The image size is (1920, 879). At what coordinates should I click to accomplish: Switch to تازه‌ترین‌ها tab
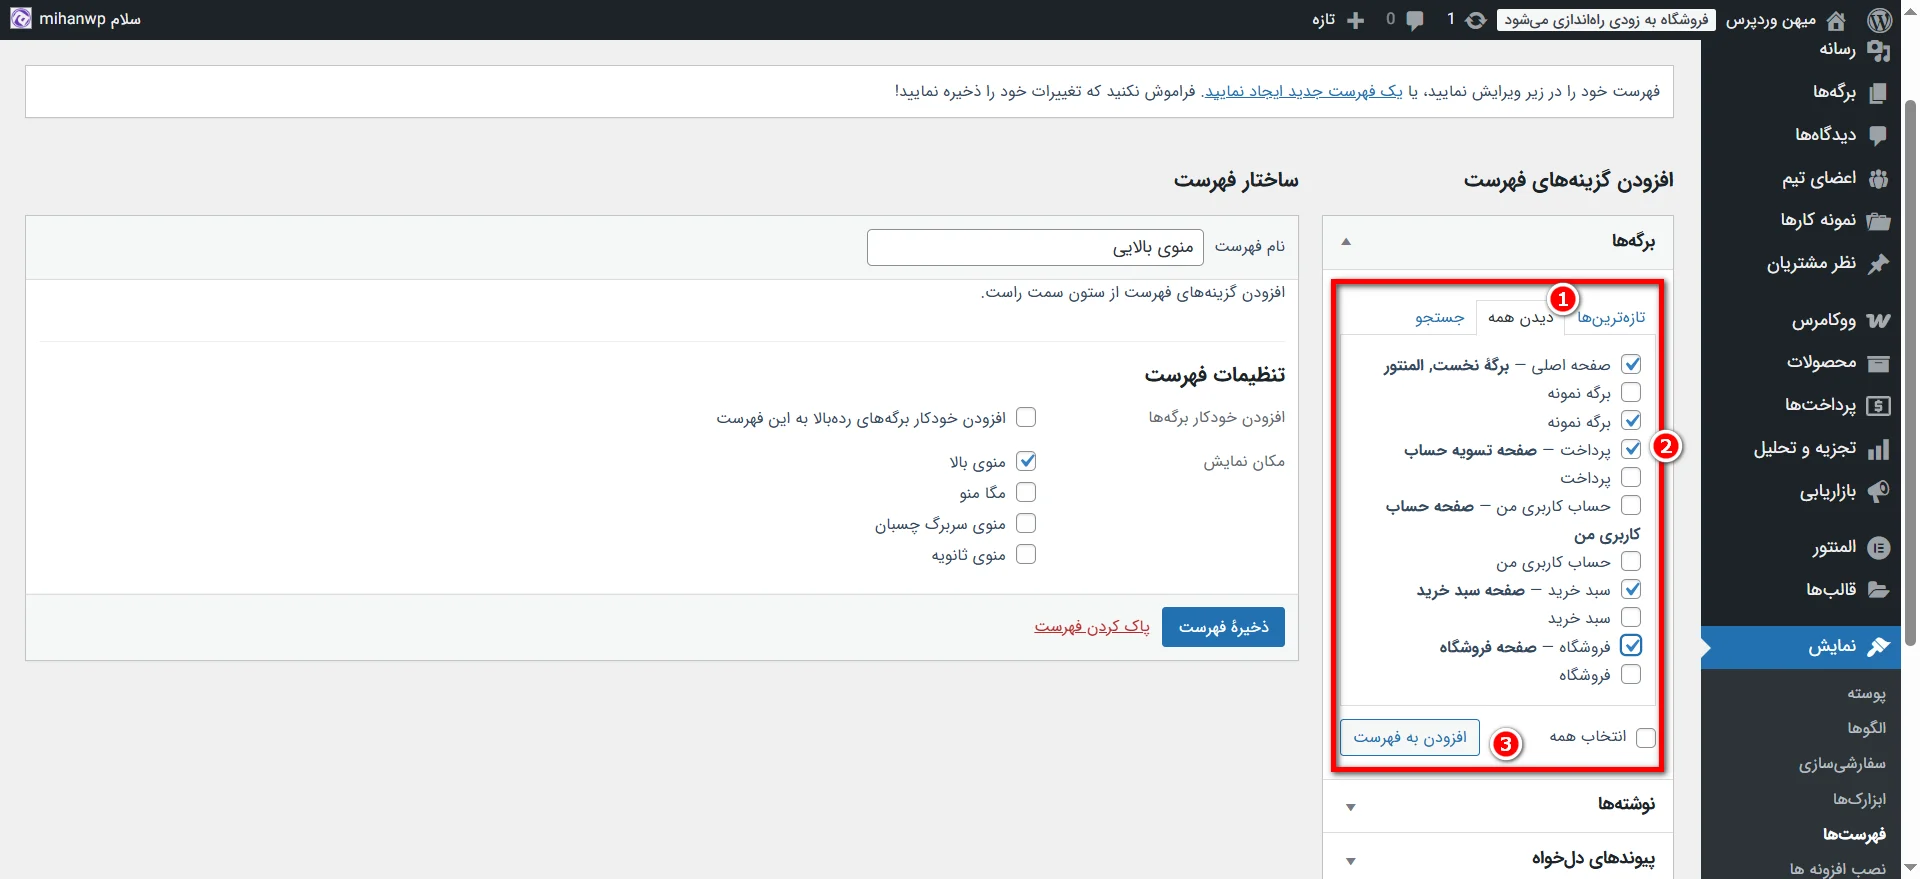(1611, 317)
